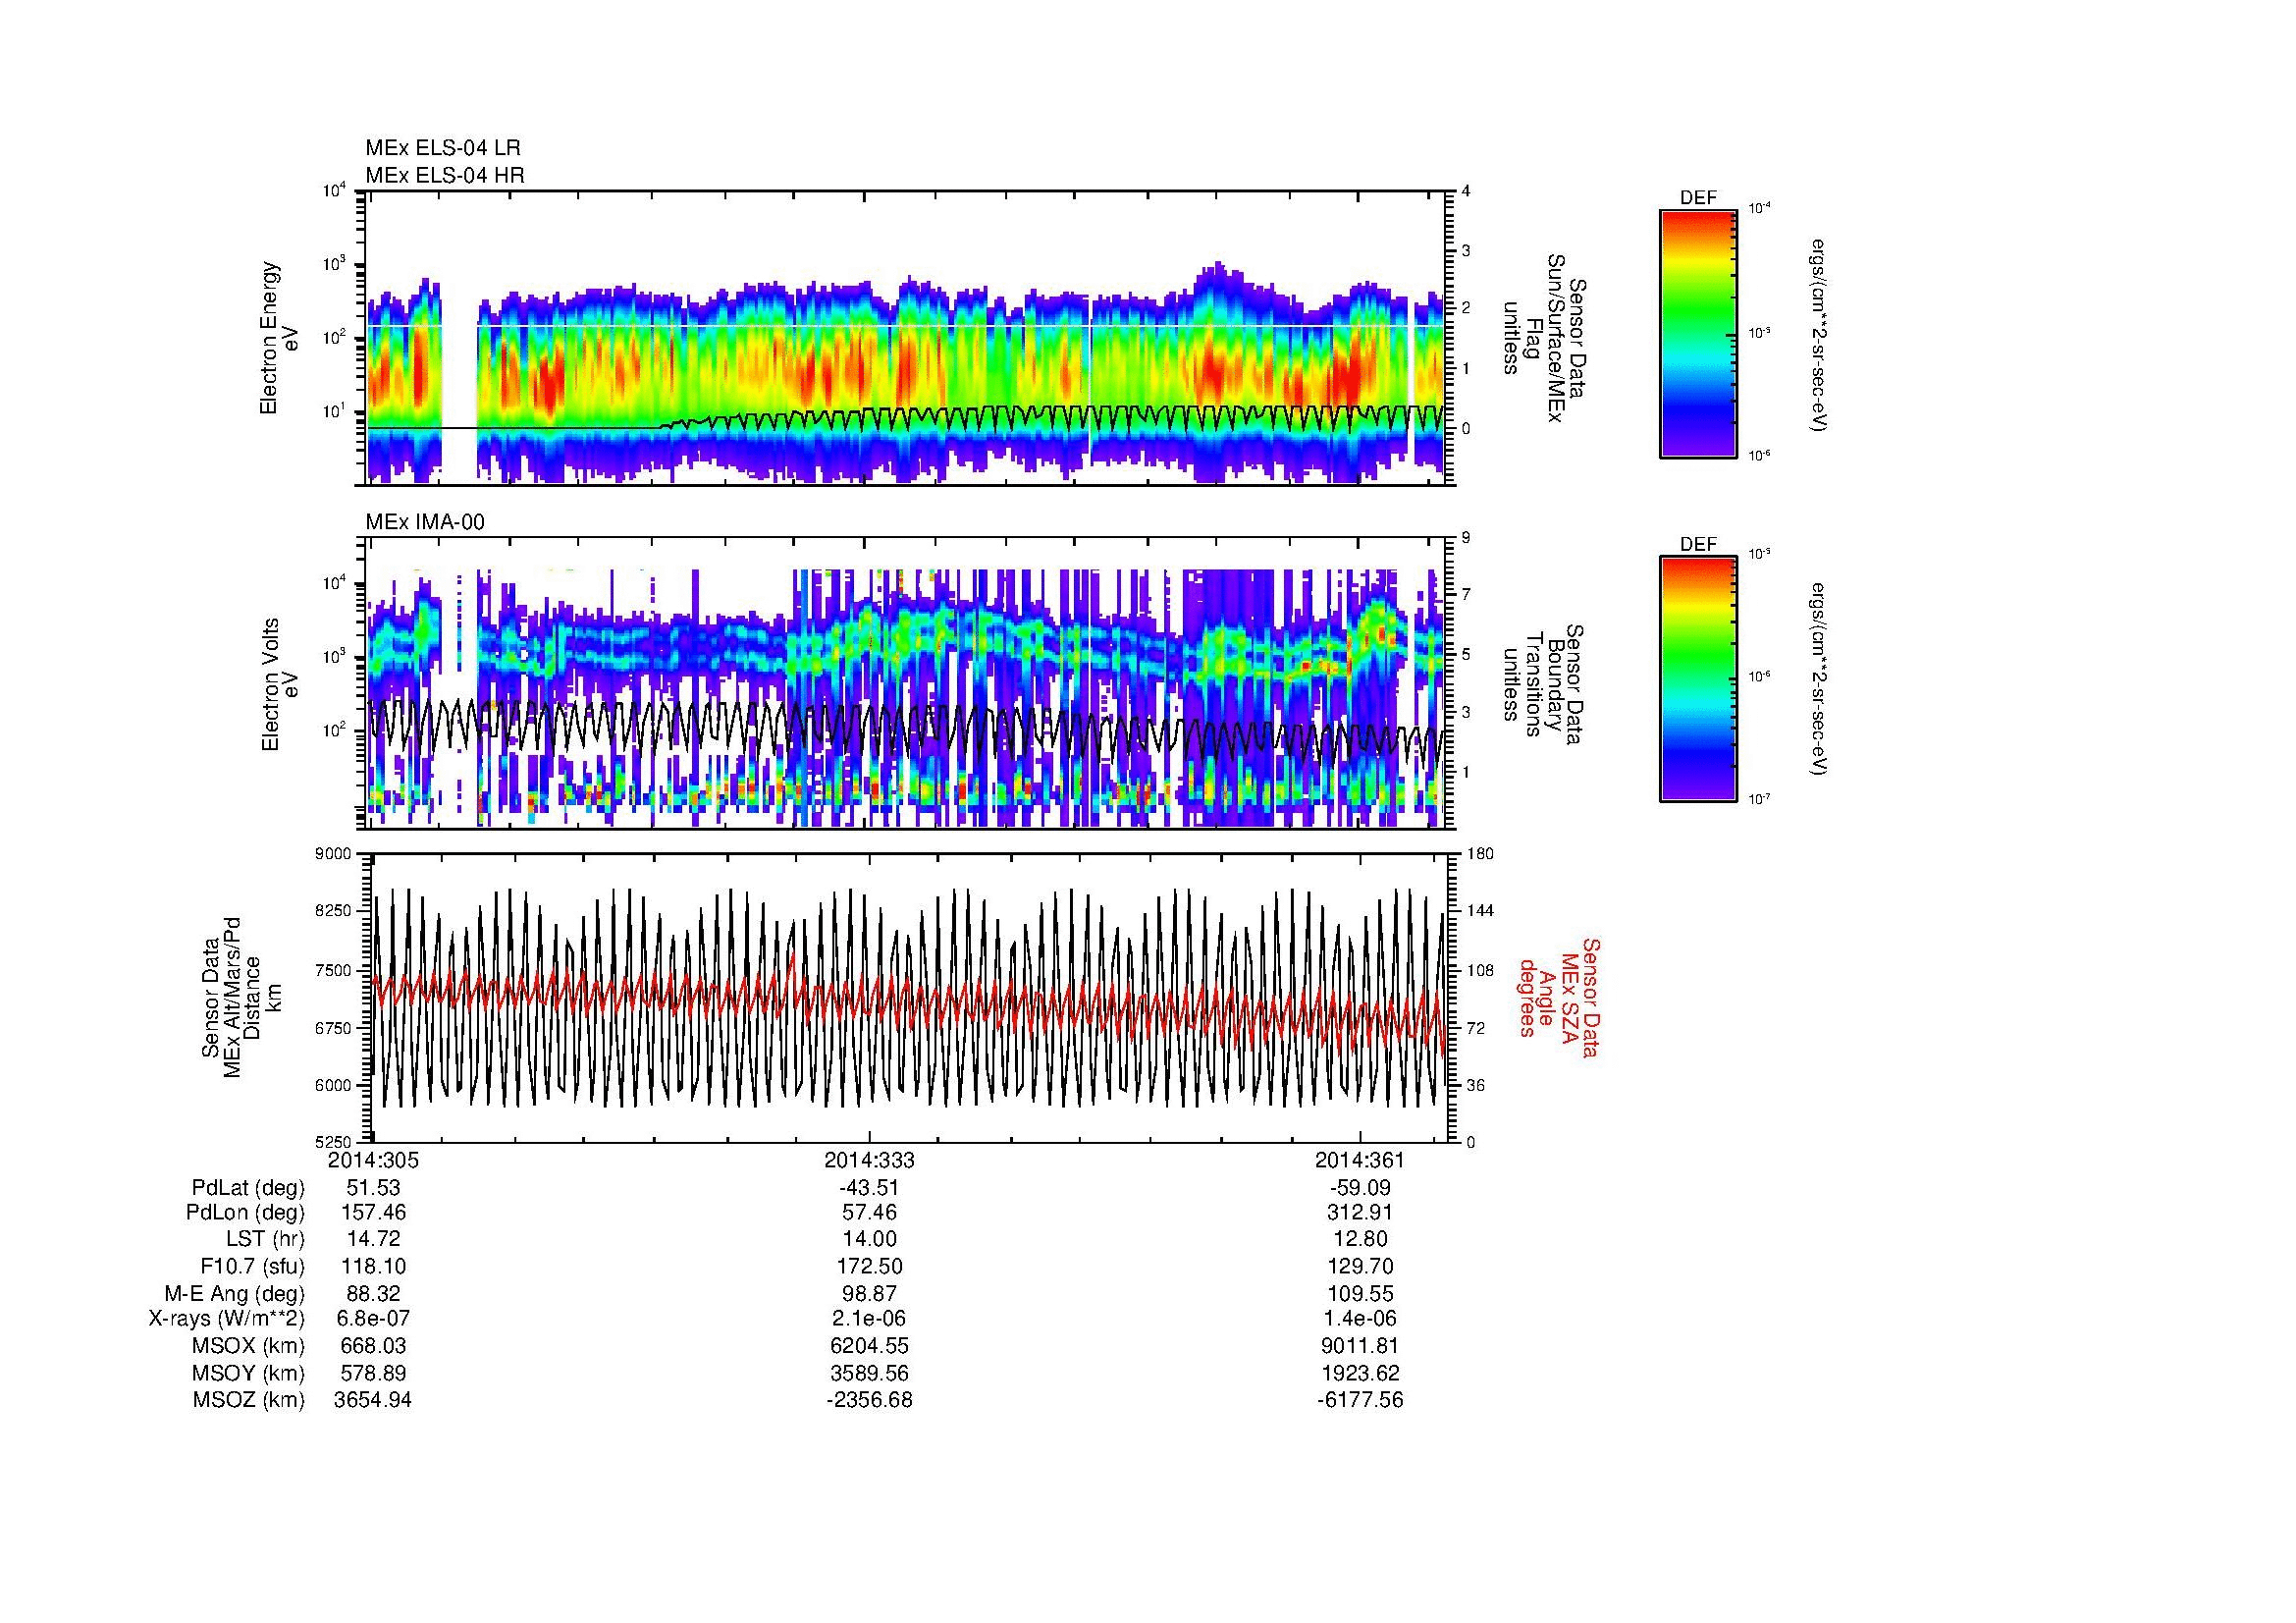The width and height of the screenshot is (2296, 1623).
Task: Click the X-rays value 6.8e-07
Action: [x=373, y=1319]
